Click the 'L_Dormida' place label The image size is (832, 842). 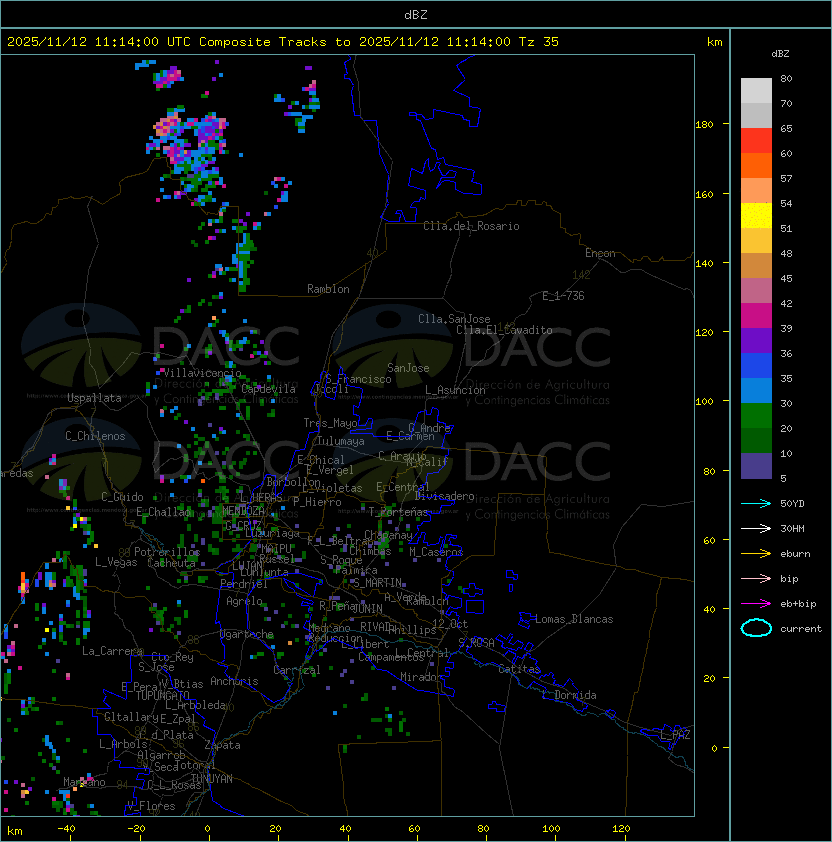[569, 695]
